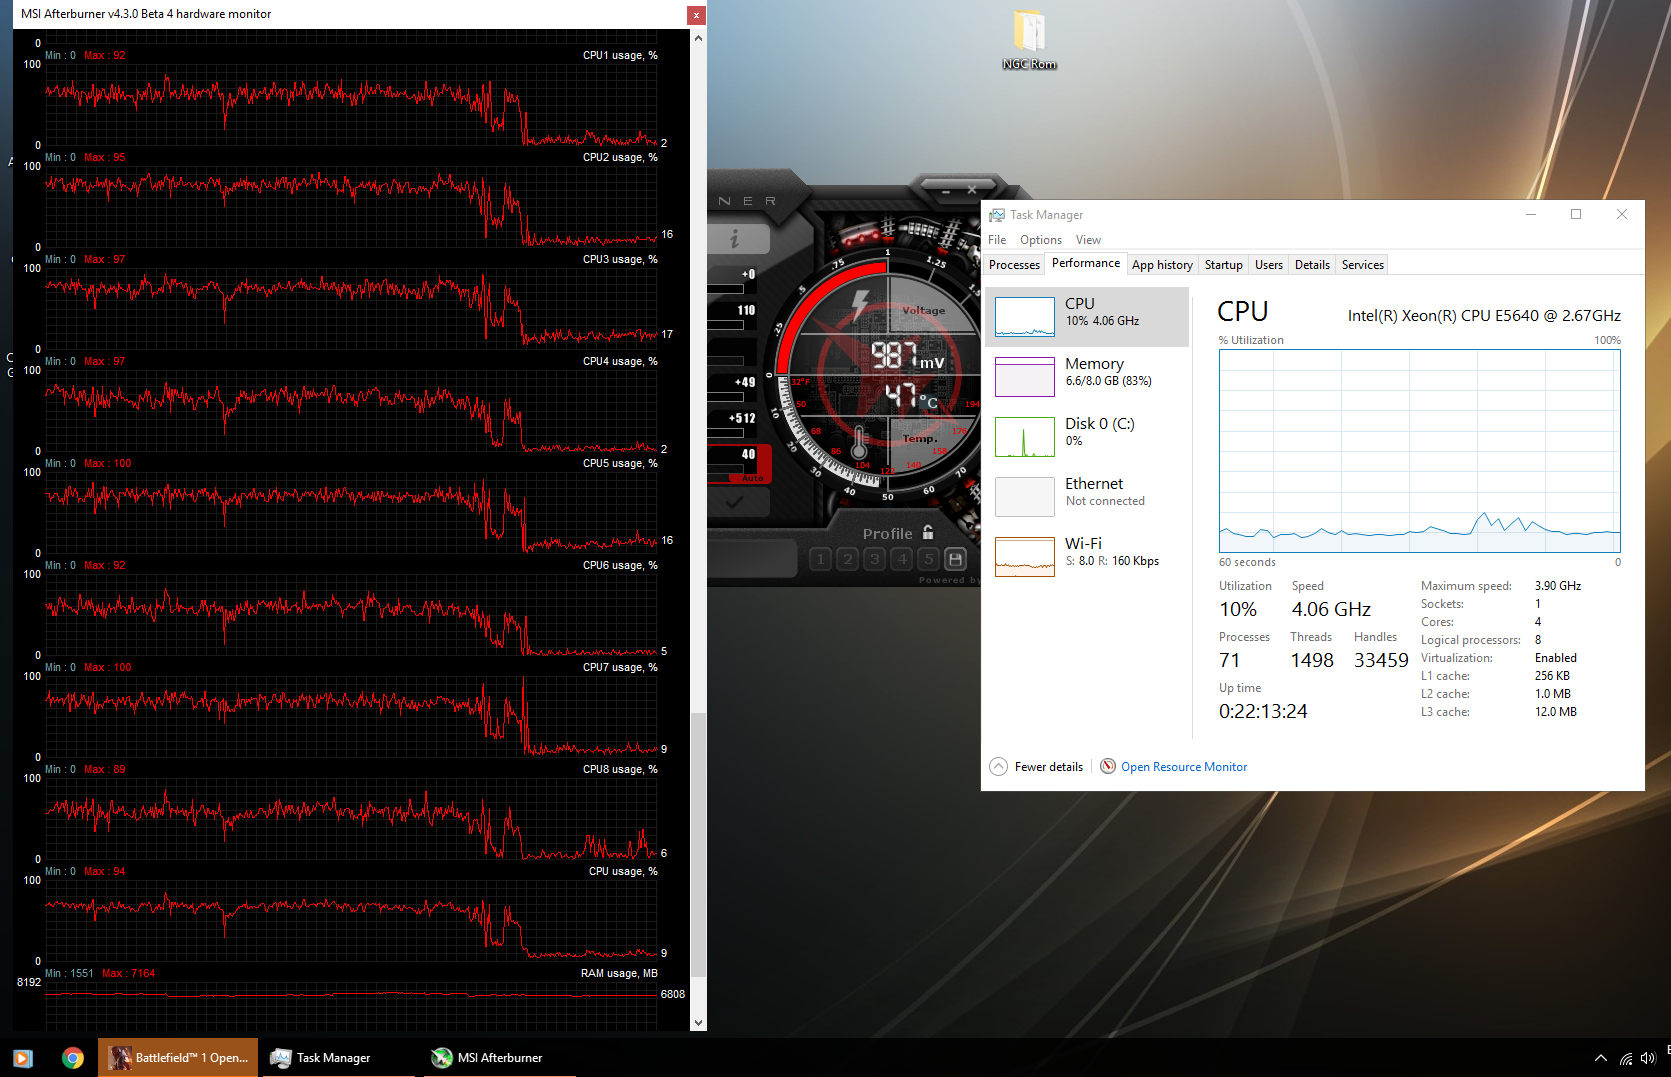The image size is (1671, 1077).
Task: Click the Afterburner slider showing +512
Action: tap(726, 432)
